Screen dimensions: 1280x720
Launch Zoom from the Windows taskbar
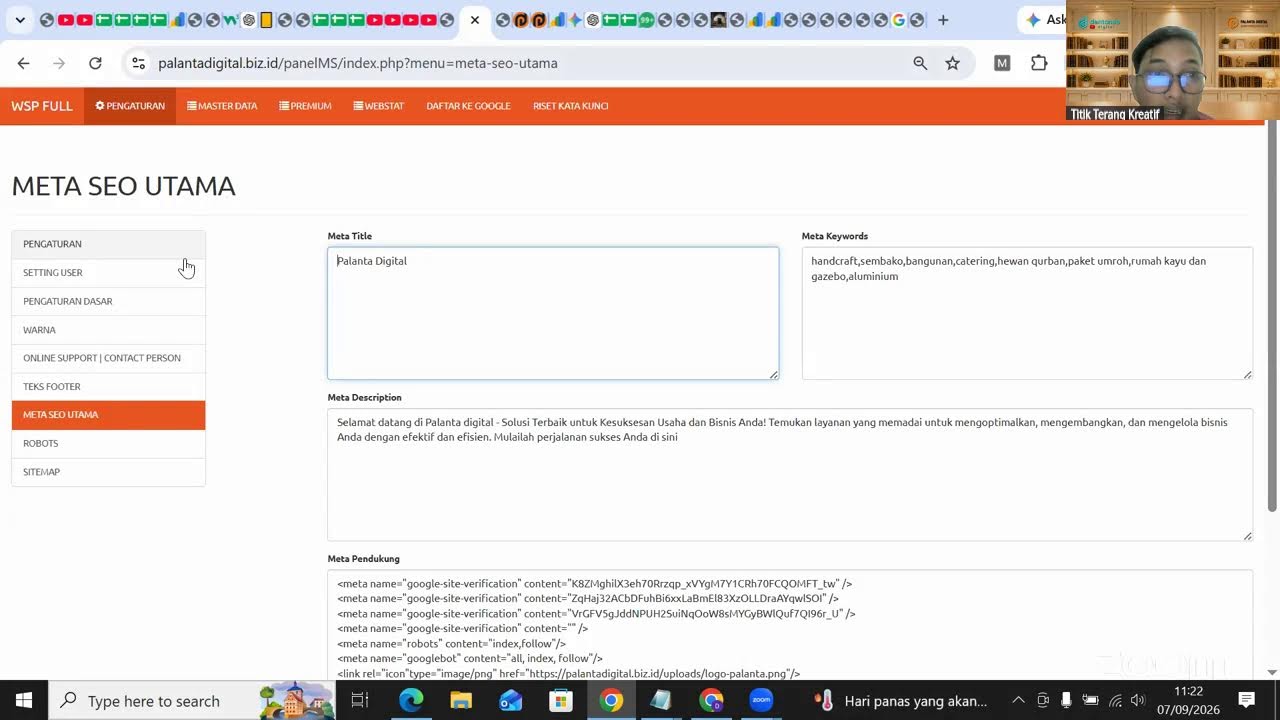click(761, 700)
